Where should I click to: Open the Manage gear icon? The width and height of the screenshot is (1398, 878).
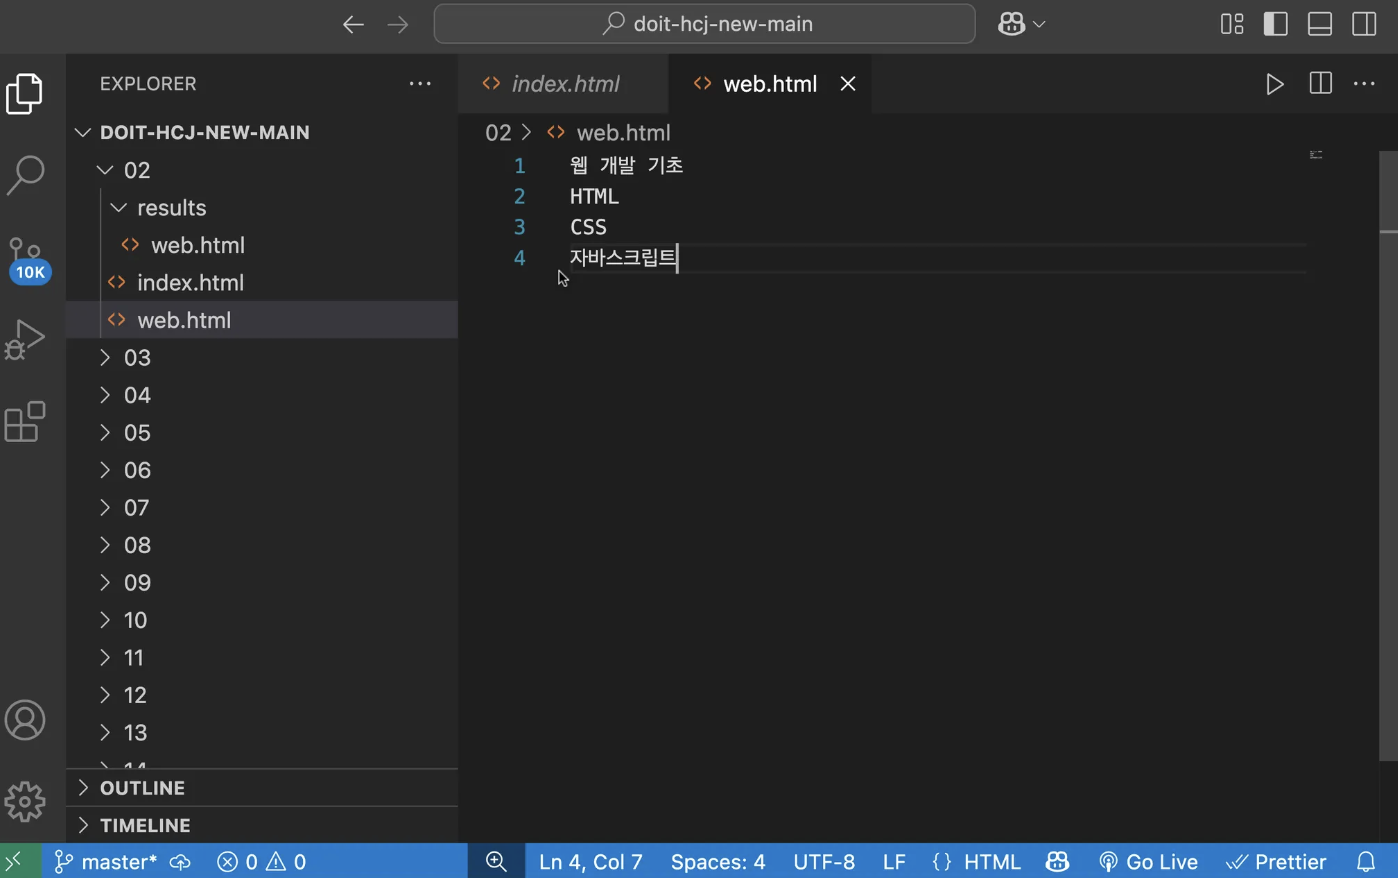tap(25, 801)
